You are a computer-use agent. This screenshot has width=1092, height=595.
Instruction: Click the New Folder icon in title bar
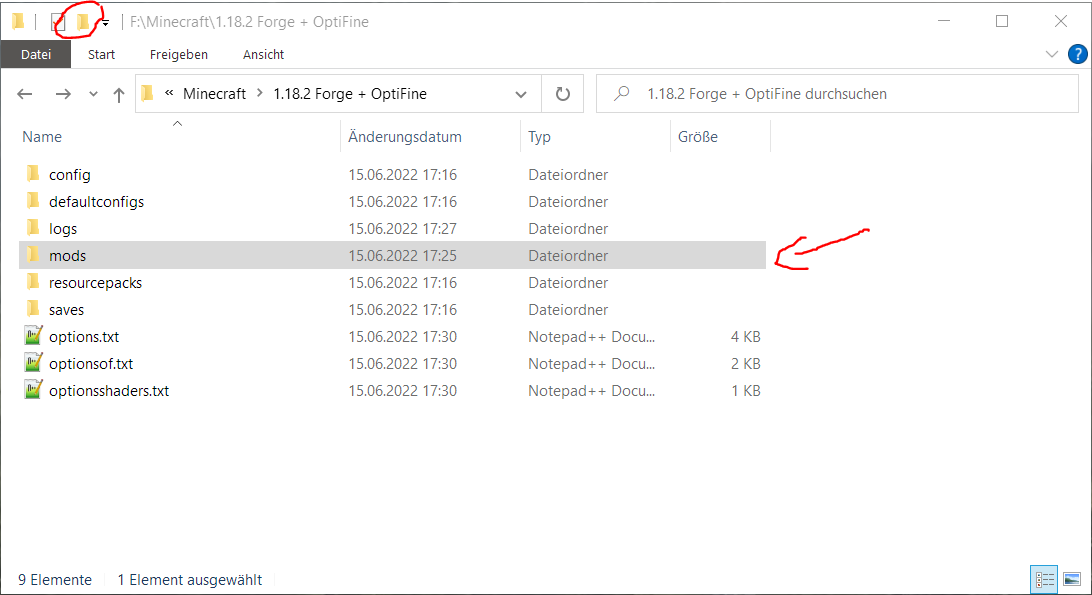coord(83,22)
